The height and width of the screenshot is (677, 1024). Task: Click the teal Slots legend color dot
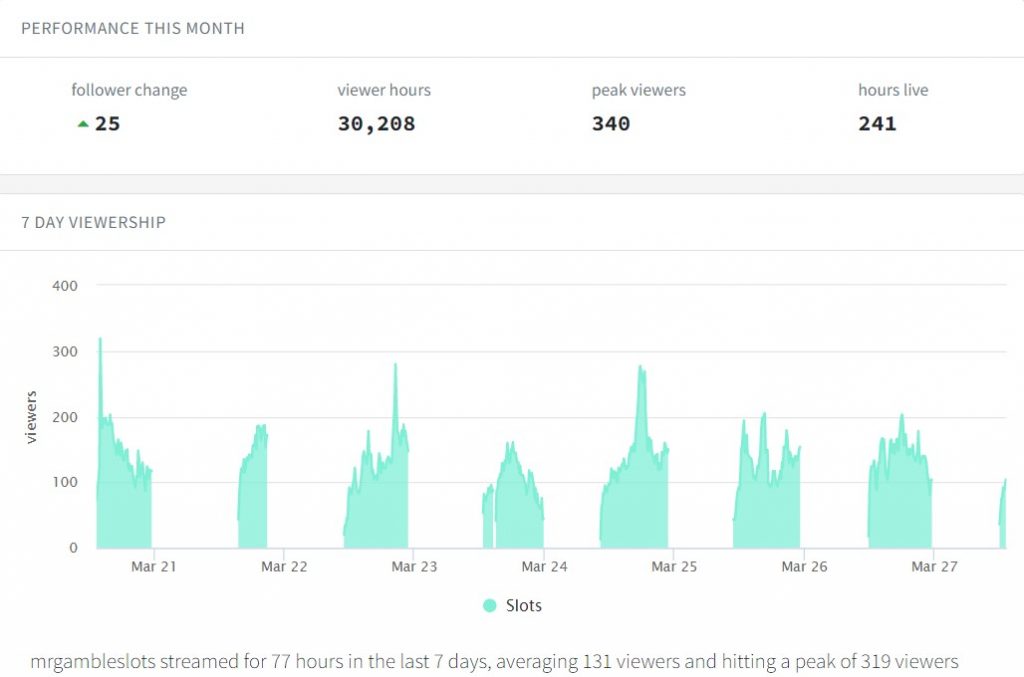coord(489,606)
